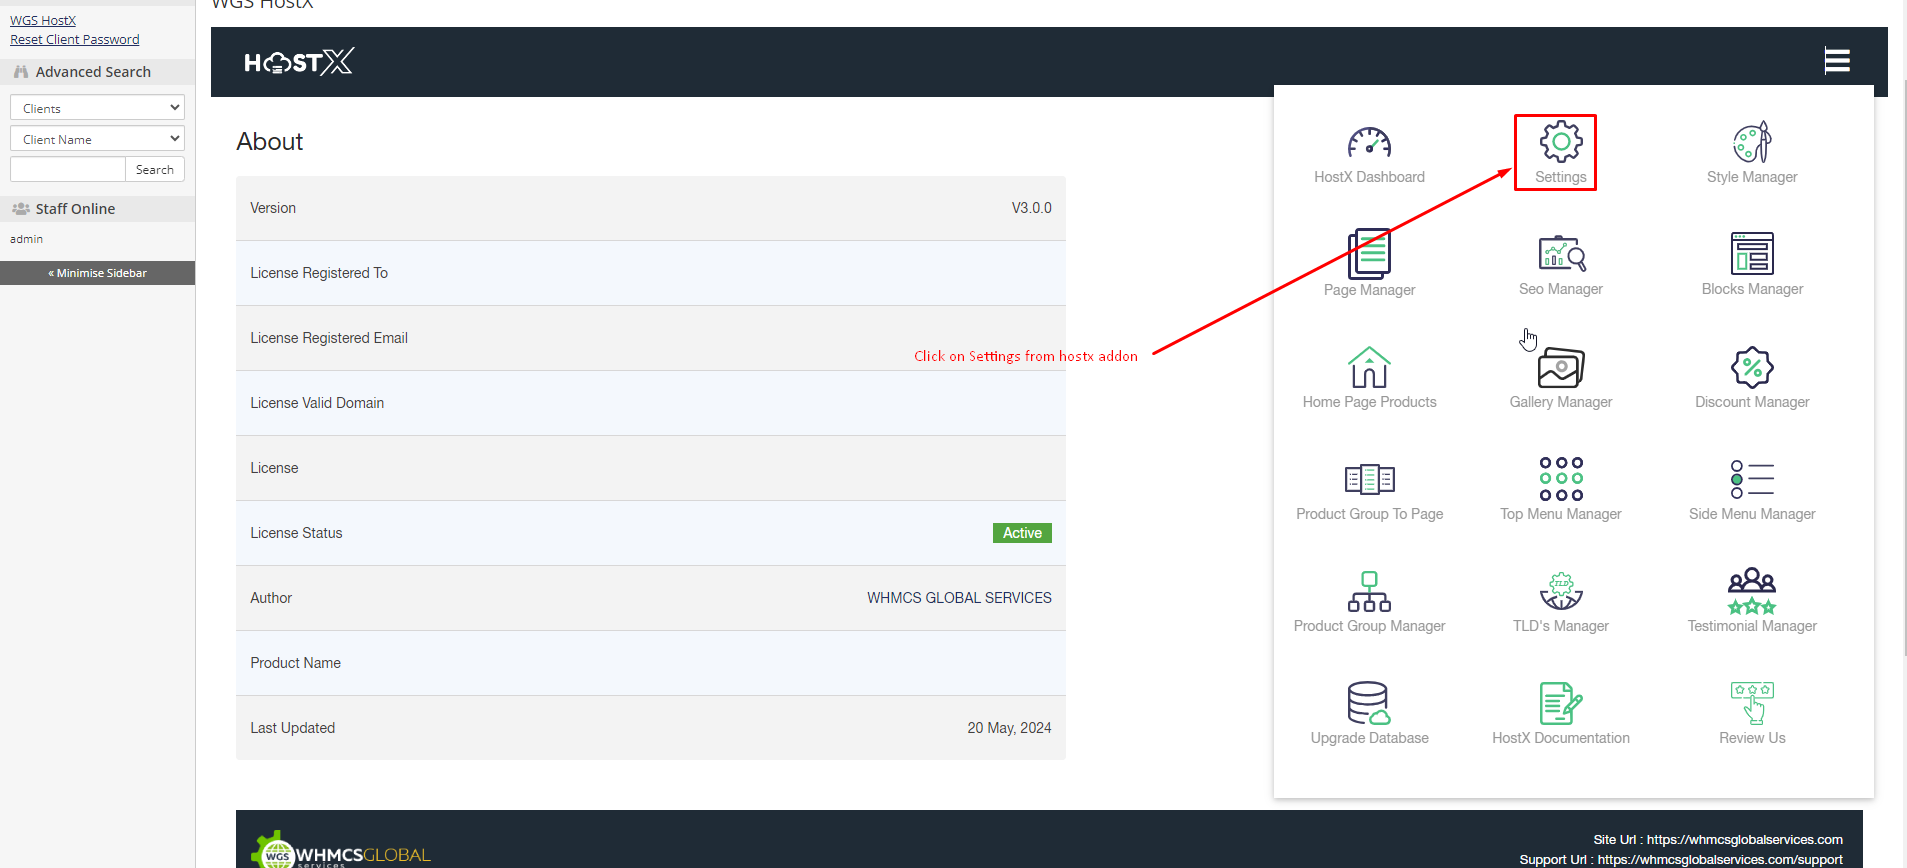1907x868 pixels.
Task: Open Testimonial Manager icon
Action: 1752,592
